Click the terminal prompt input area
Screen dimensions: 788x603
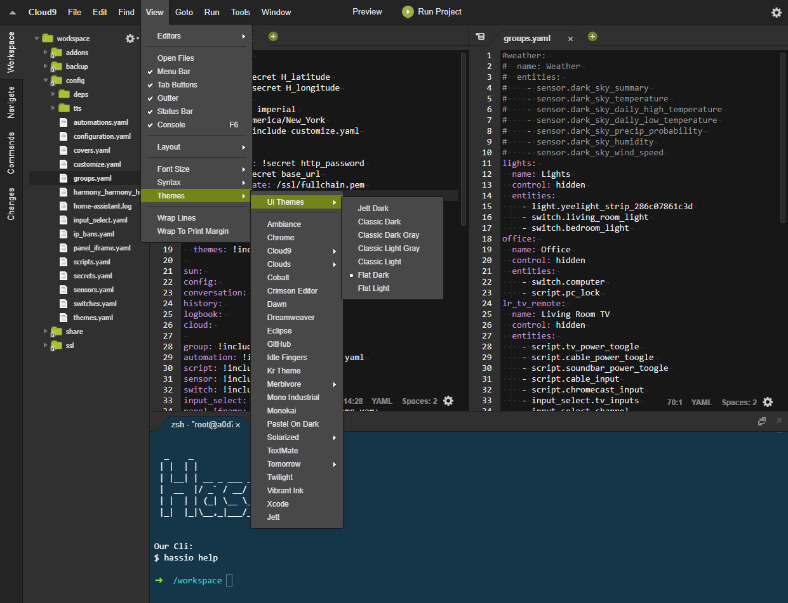(229, 580)
